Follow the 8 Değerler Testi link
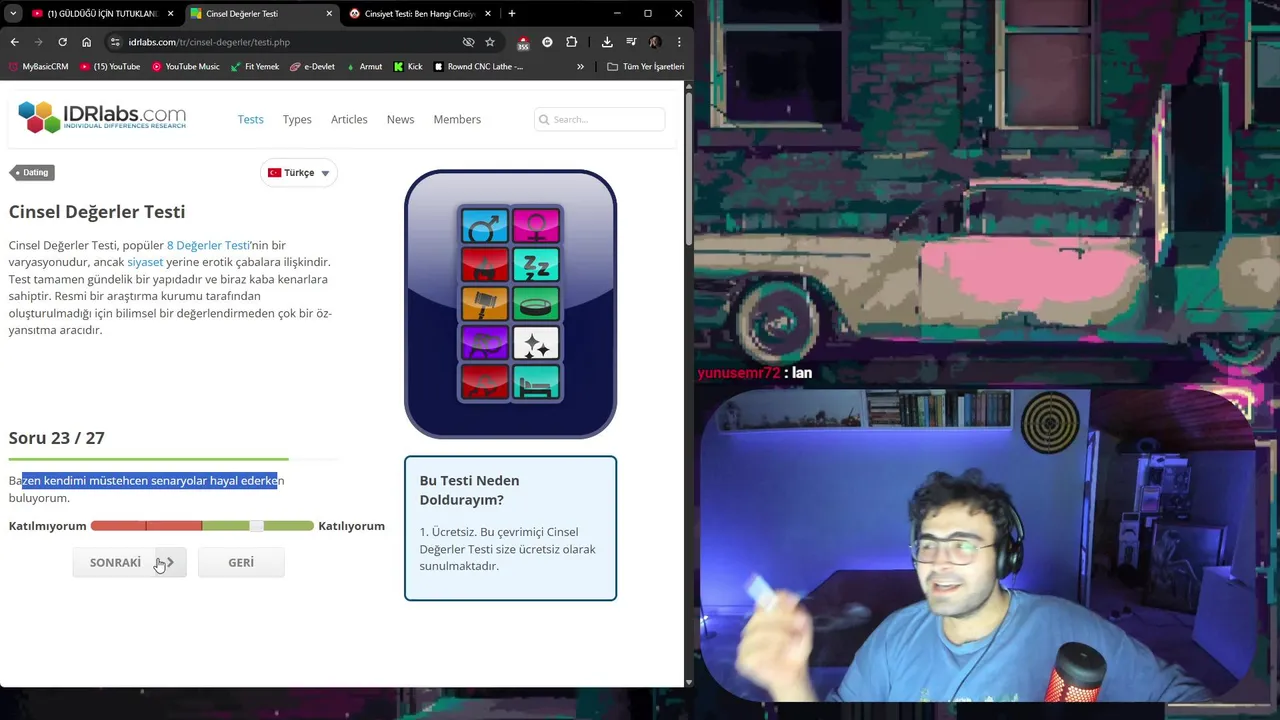 click(x=208, y=245)
